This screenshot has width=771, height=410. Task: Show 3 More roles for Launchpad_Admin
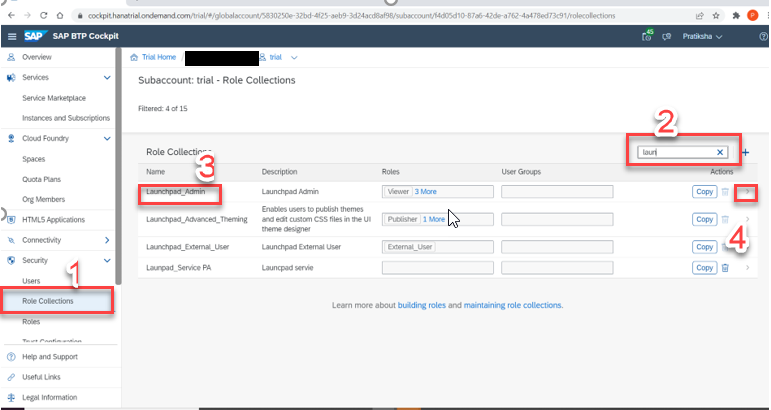(425, 191)
